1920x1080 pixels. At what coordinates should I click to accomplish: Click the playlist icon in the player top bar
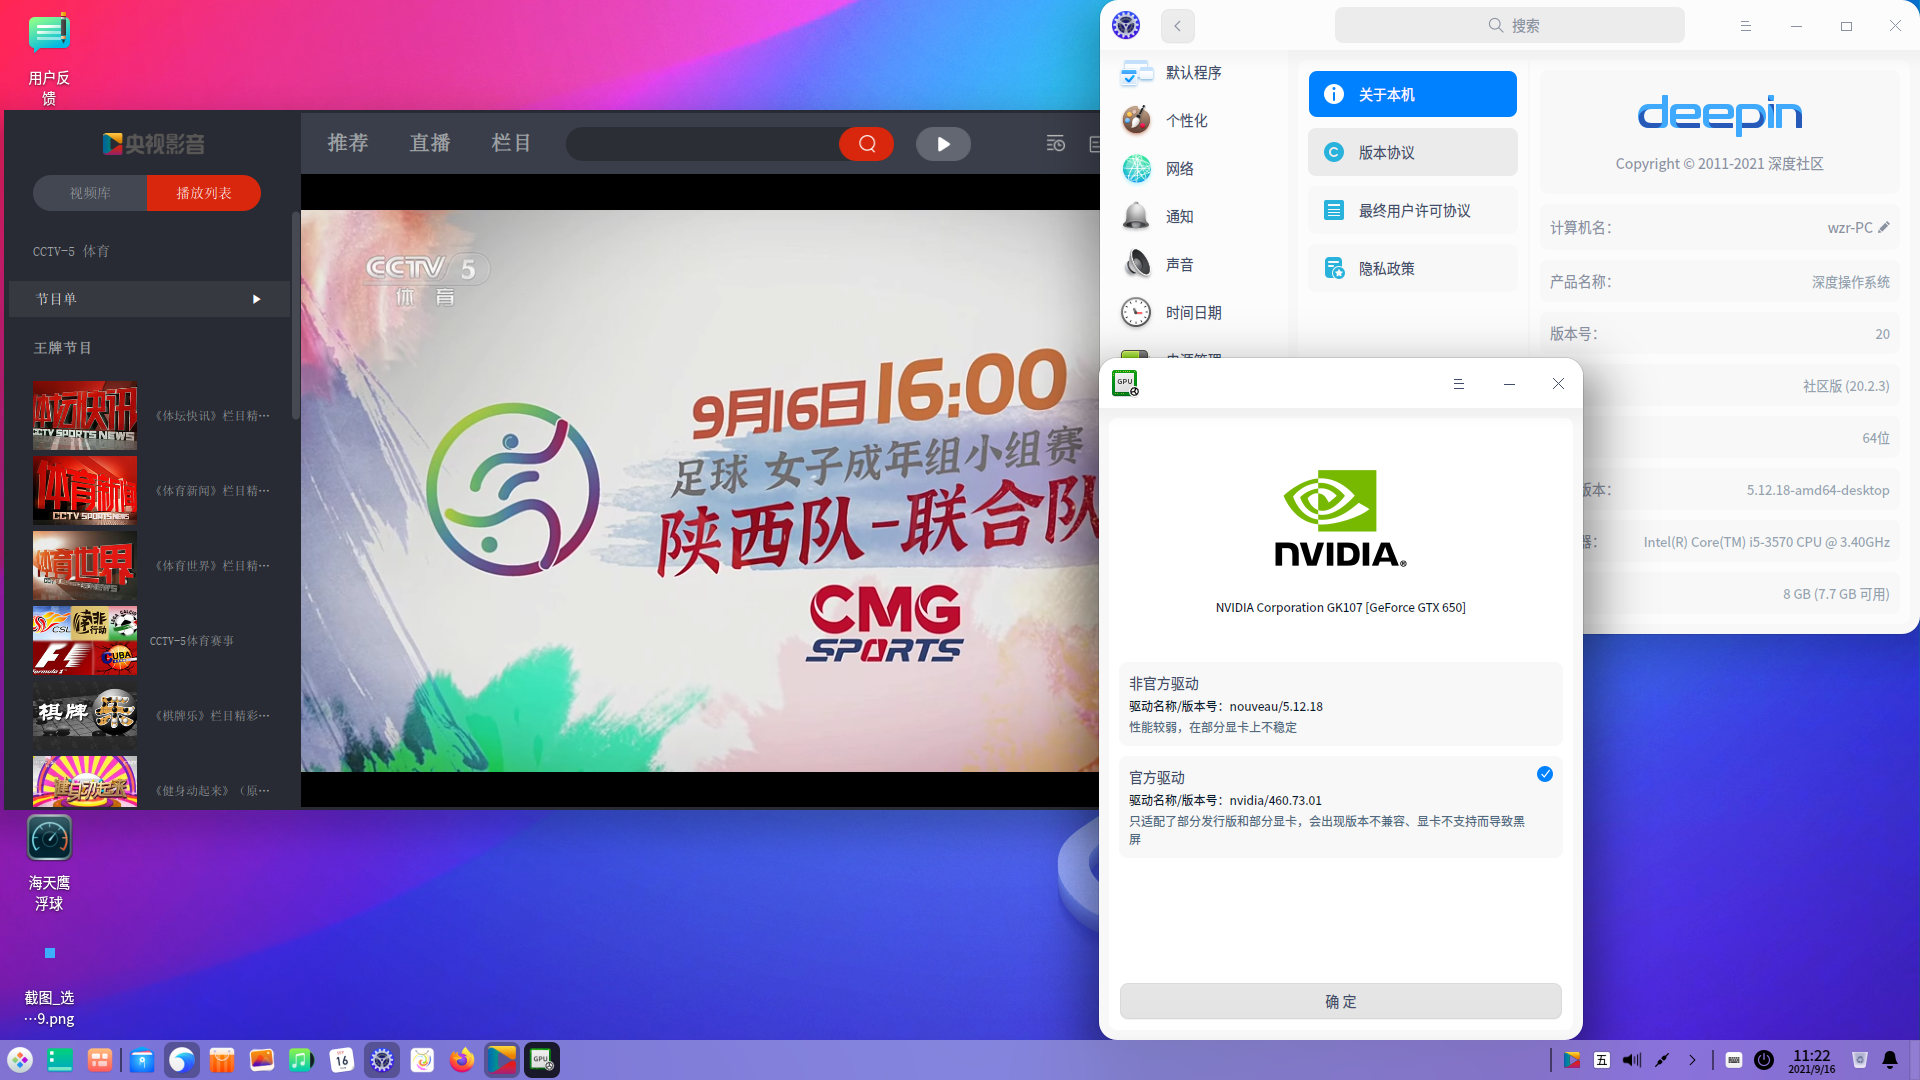[1055, 144]
